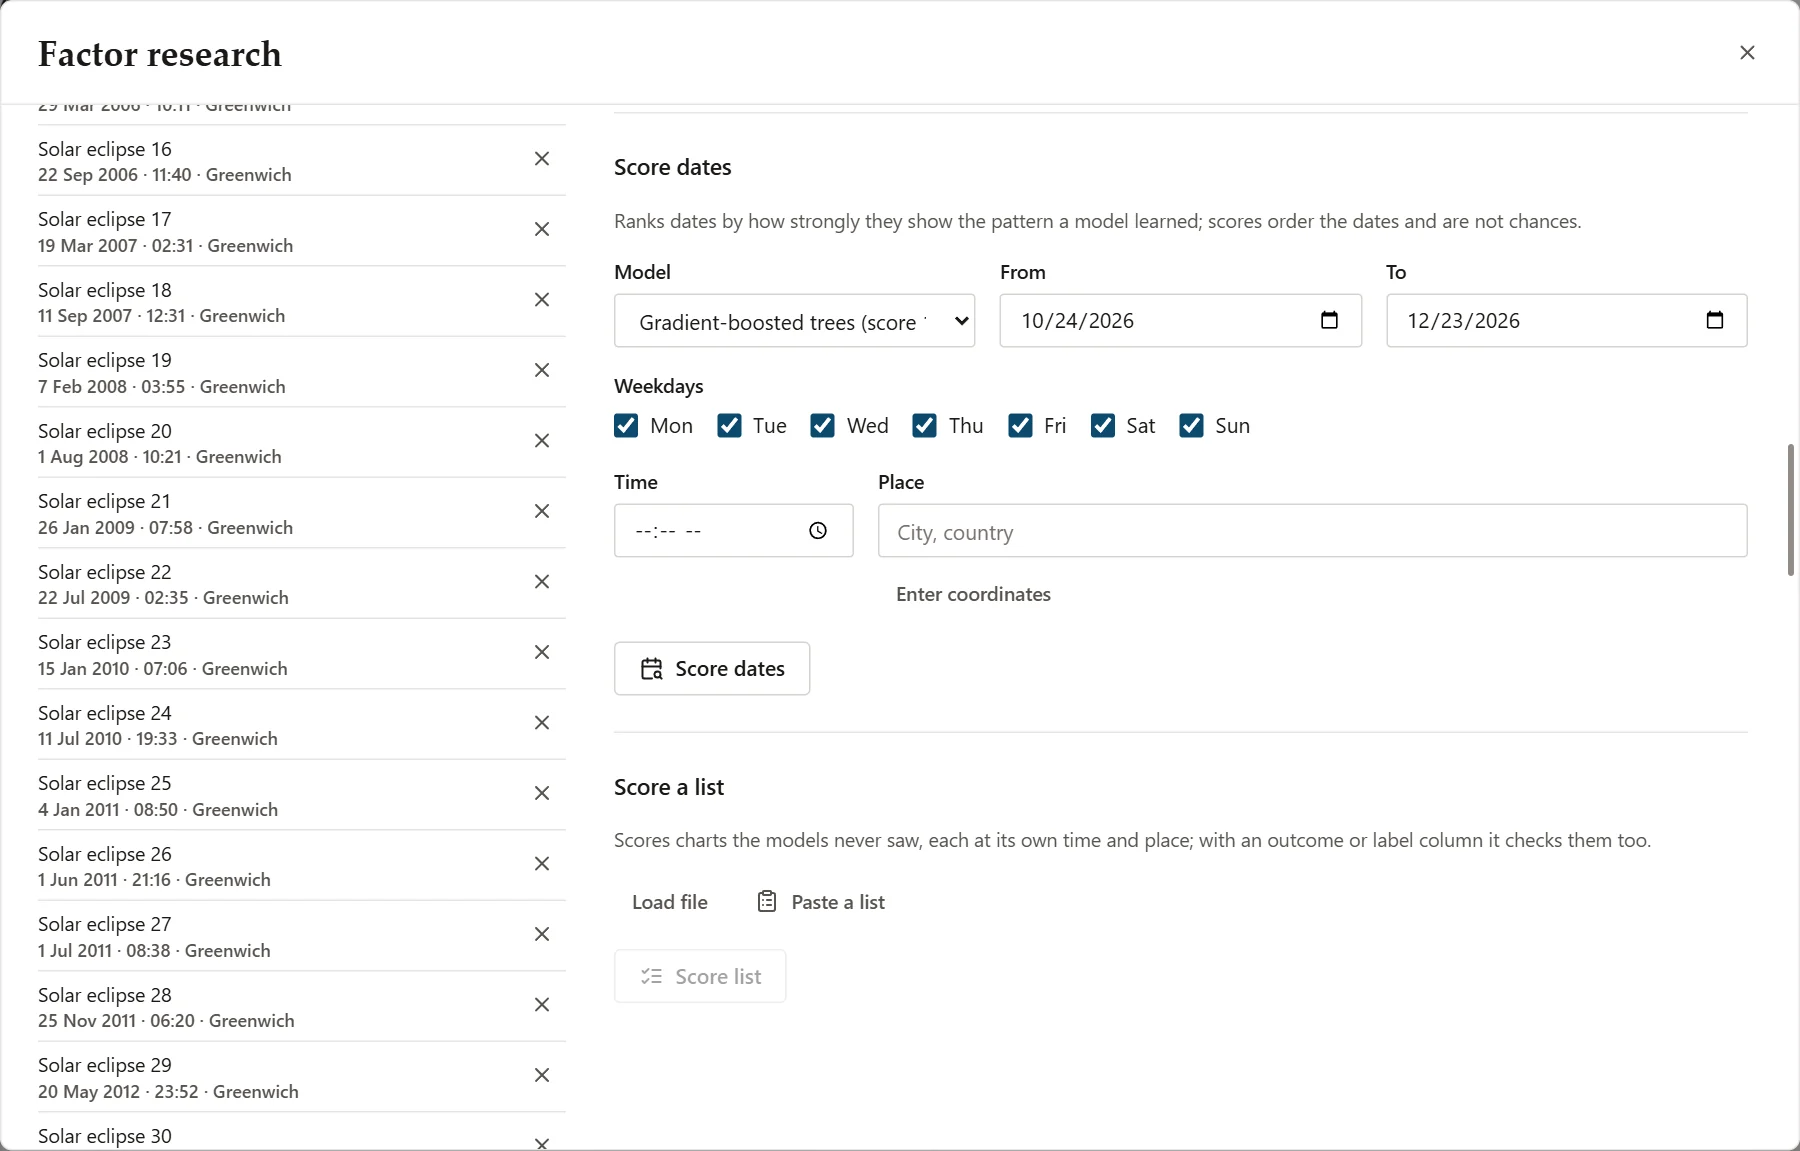Open the From date calendar picker

tap(1329, 320)
